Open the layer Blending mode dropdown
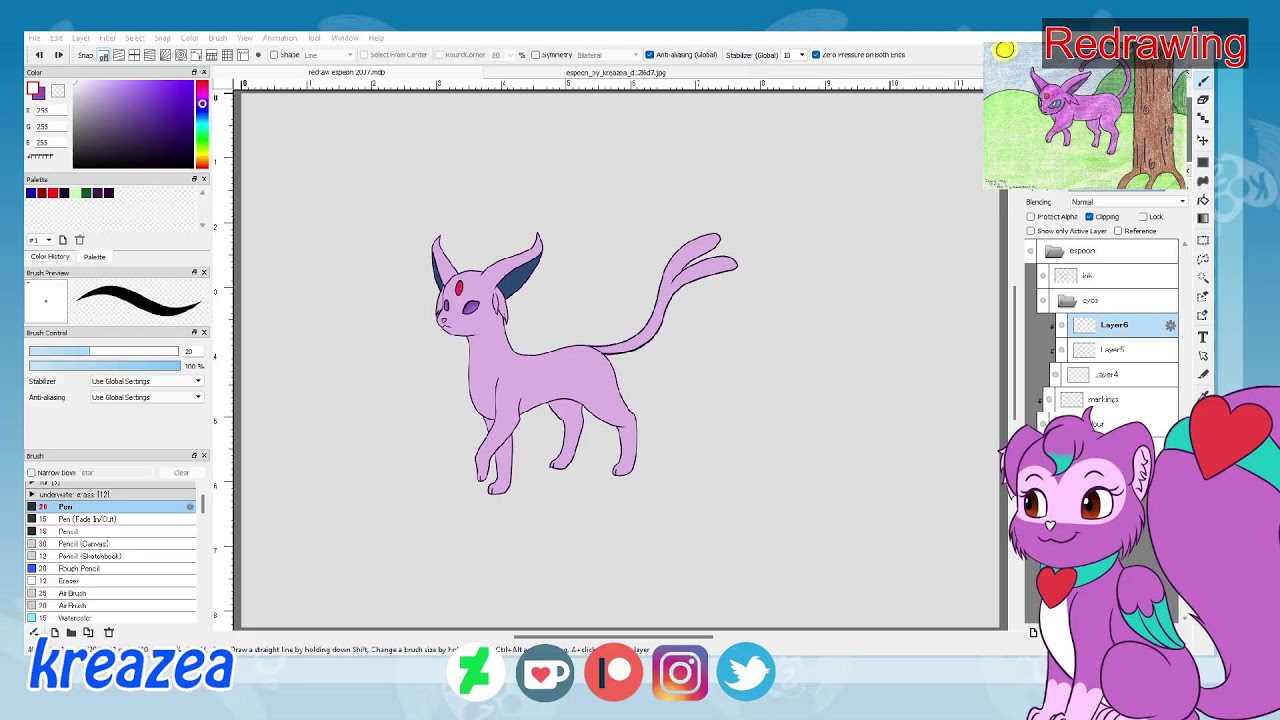Screen dimensions: 1280x720 pyautogui.click(x=1128, y=202)
